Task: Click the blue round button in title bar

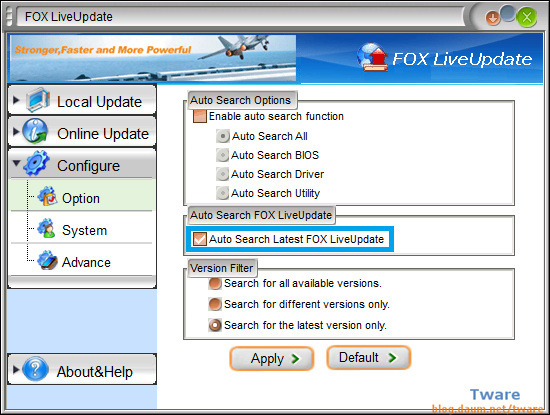Action: point(508,13)
